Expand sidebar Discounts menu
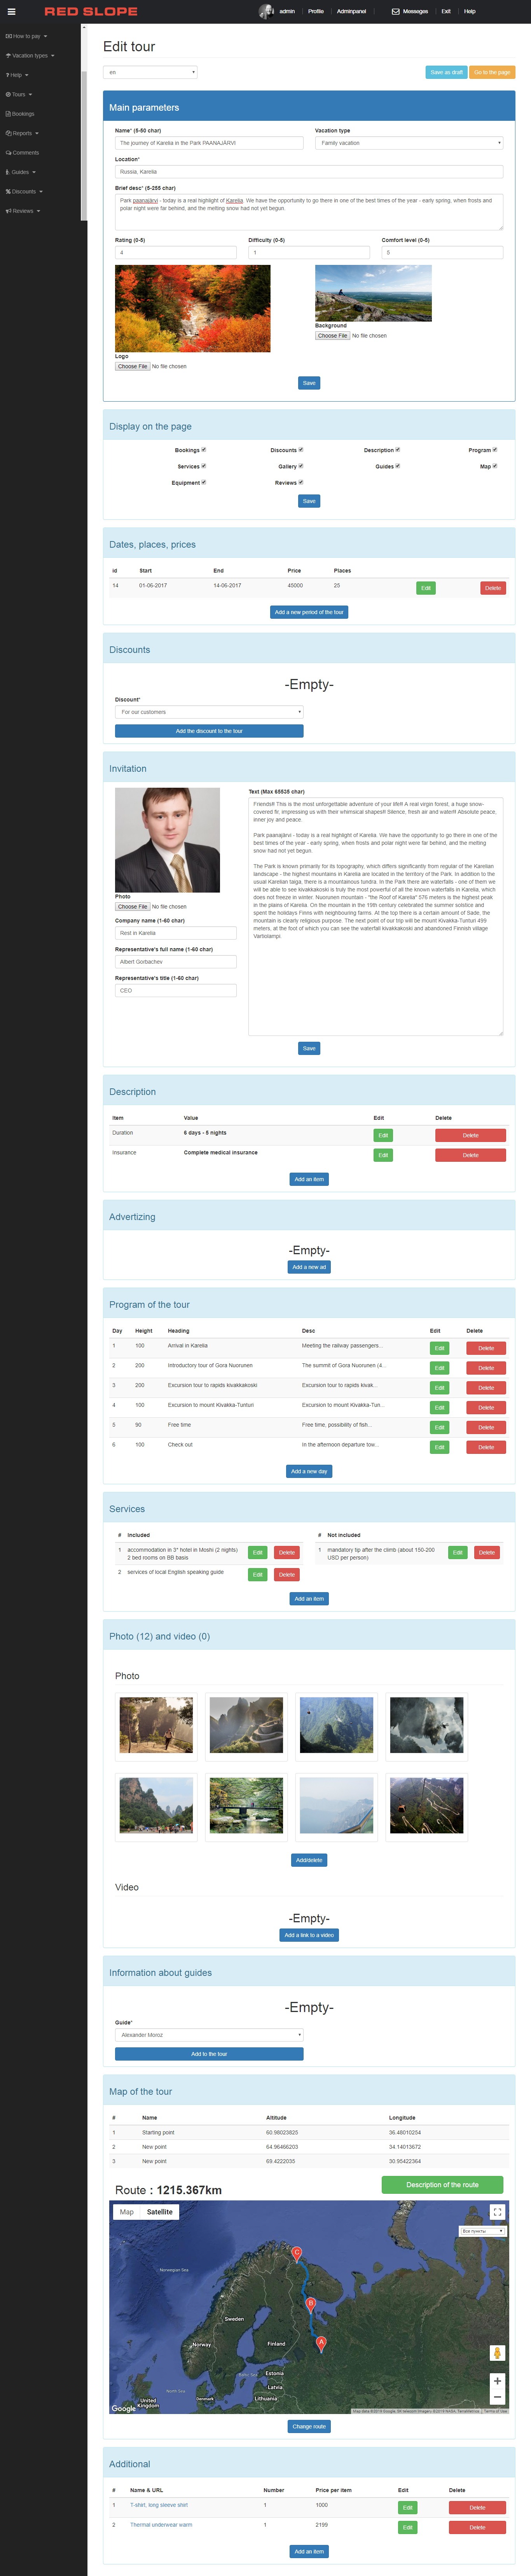Viewport: 531px width, 2576px height. 24,191
